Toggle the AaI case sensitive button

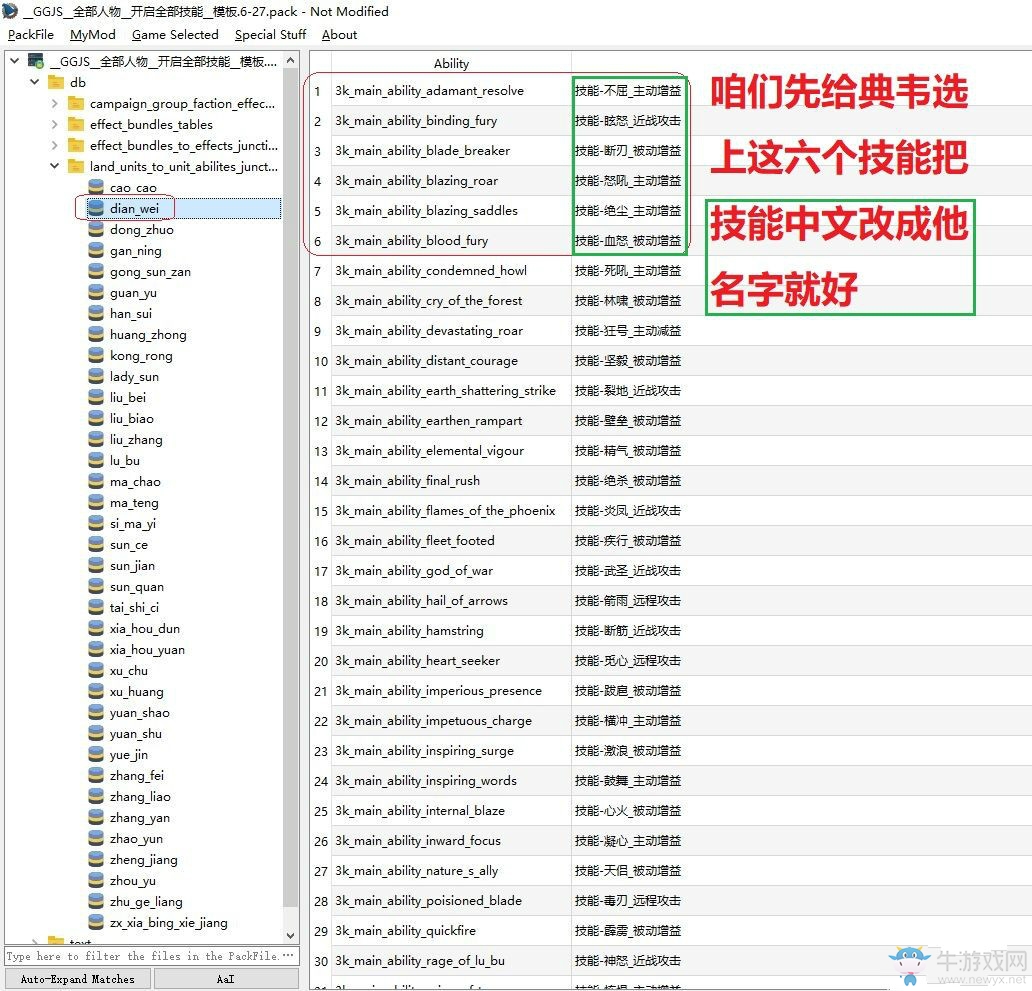(x=226, y=979)
